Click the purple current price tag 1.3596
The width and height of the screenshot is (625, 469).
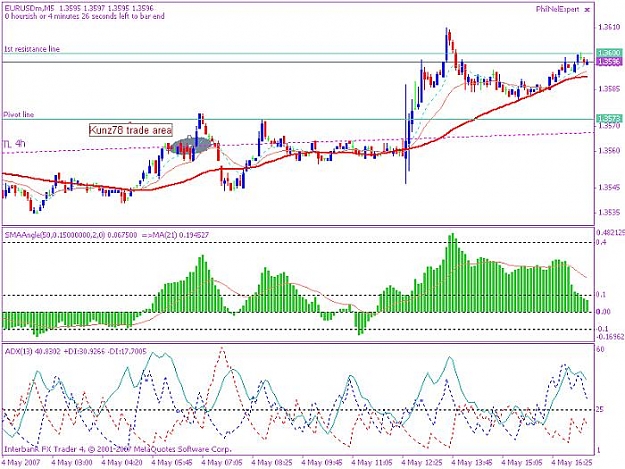[609, 62]
